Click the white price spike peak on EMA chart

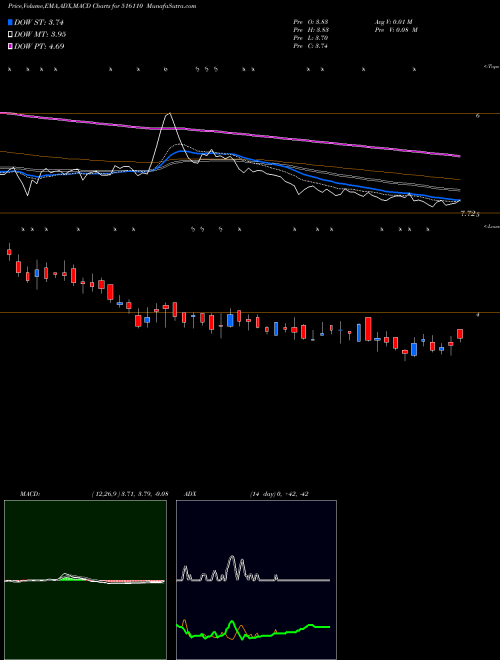tap(169, 114)
